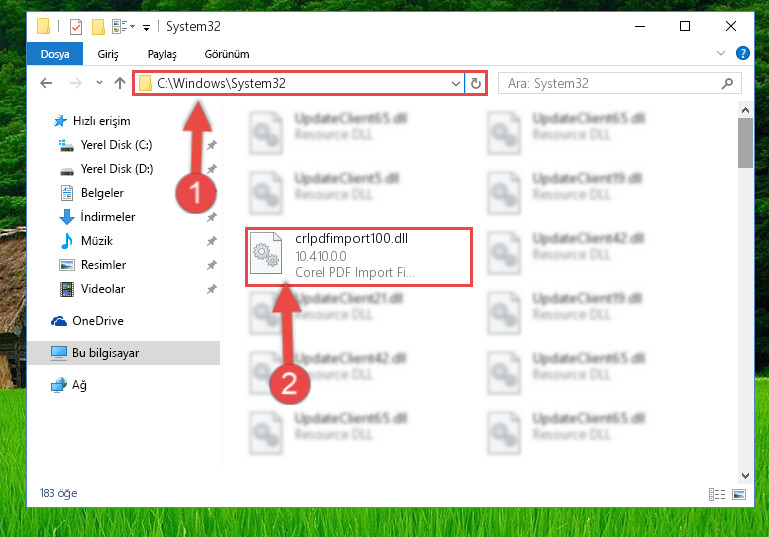Select Bu bilgisayar in the navigation pane
Image resolution: width=769 pixels, height=537 pixels.
(124, 353)
